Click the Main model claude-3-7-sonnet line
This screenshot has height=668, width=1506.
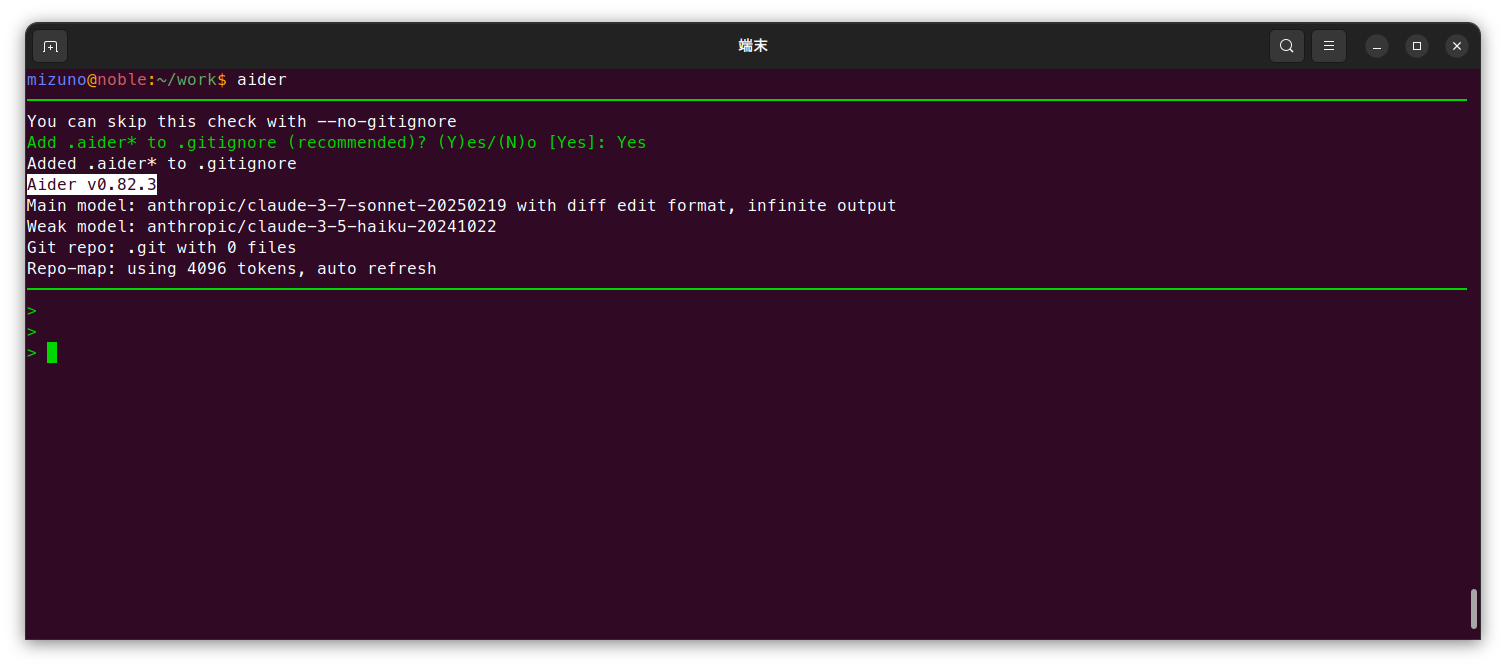(x=461, y=206)
